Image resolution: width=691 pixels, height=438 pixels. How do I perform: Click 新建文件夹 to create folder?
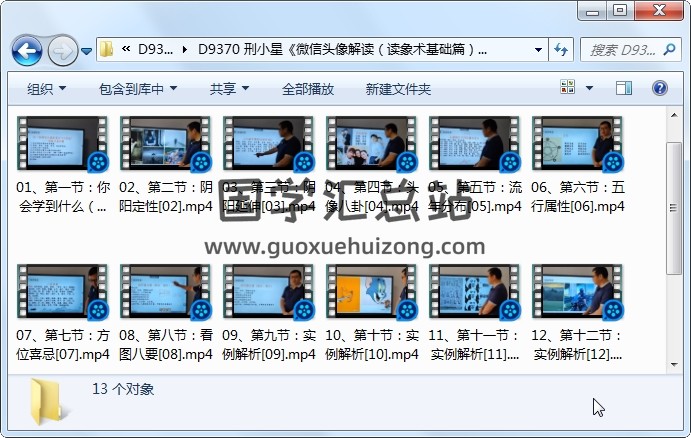tap(398, 89)
